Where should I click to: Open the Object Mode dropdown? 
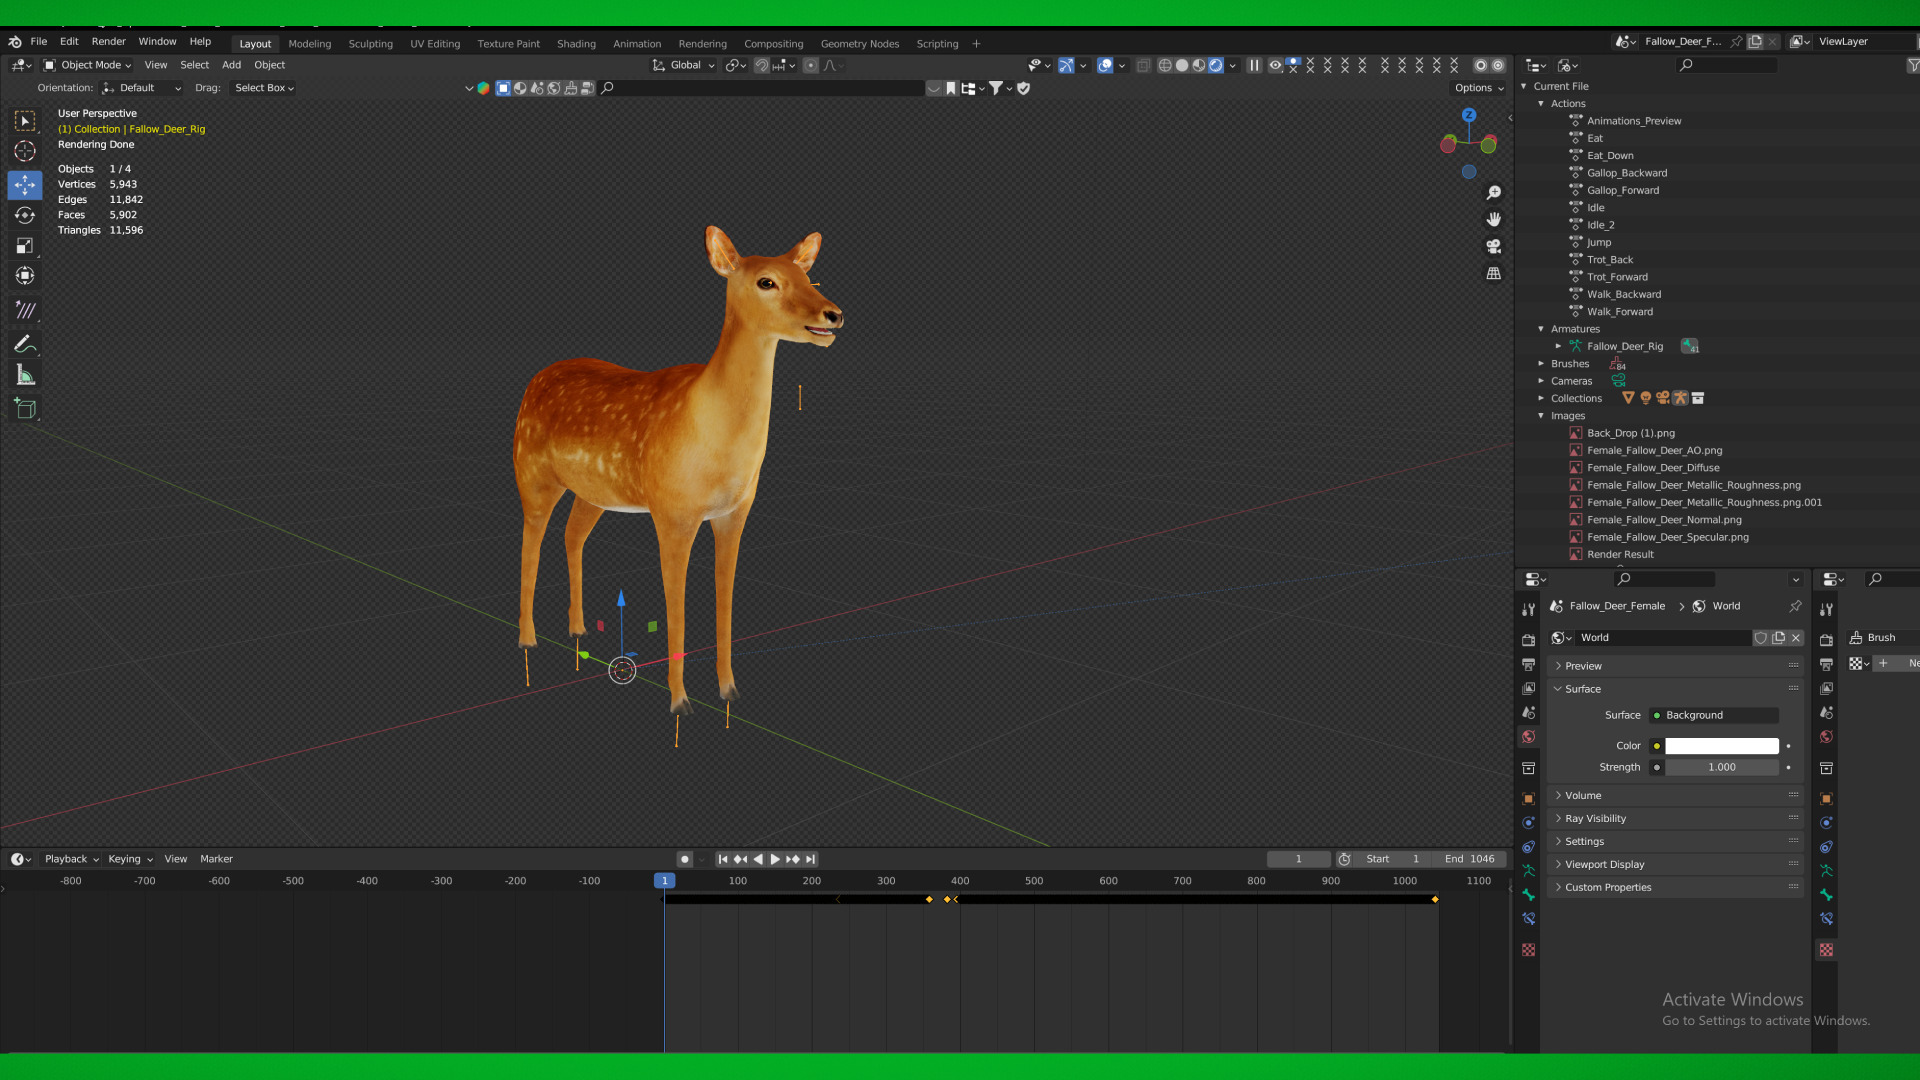click(x=88, y=65)
